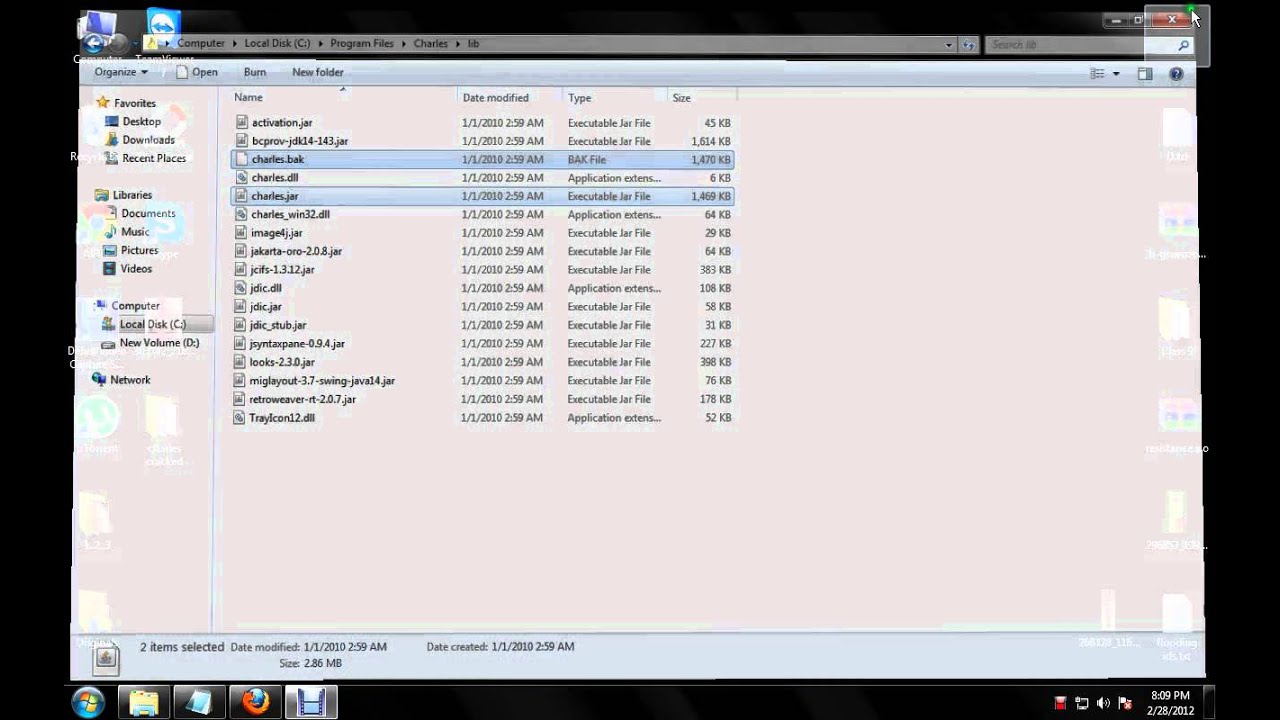This screenshot has width=1280, height=720.
Task: Open the Help question mark button
Action: [x=1176, y=73]
